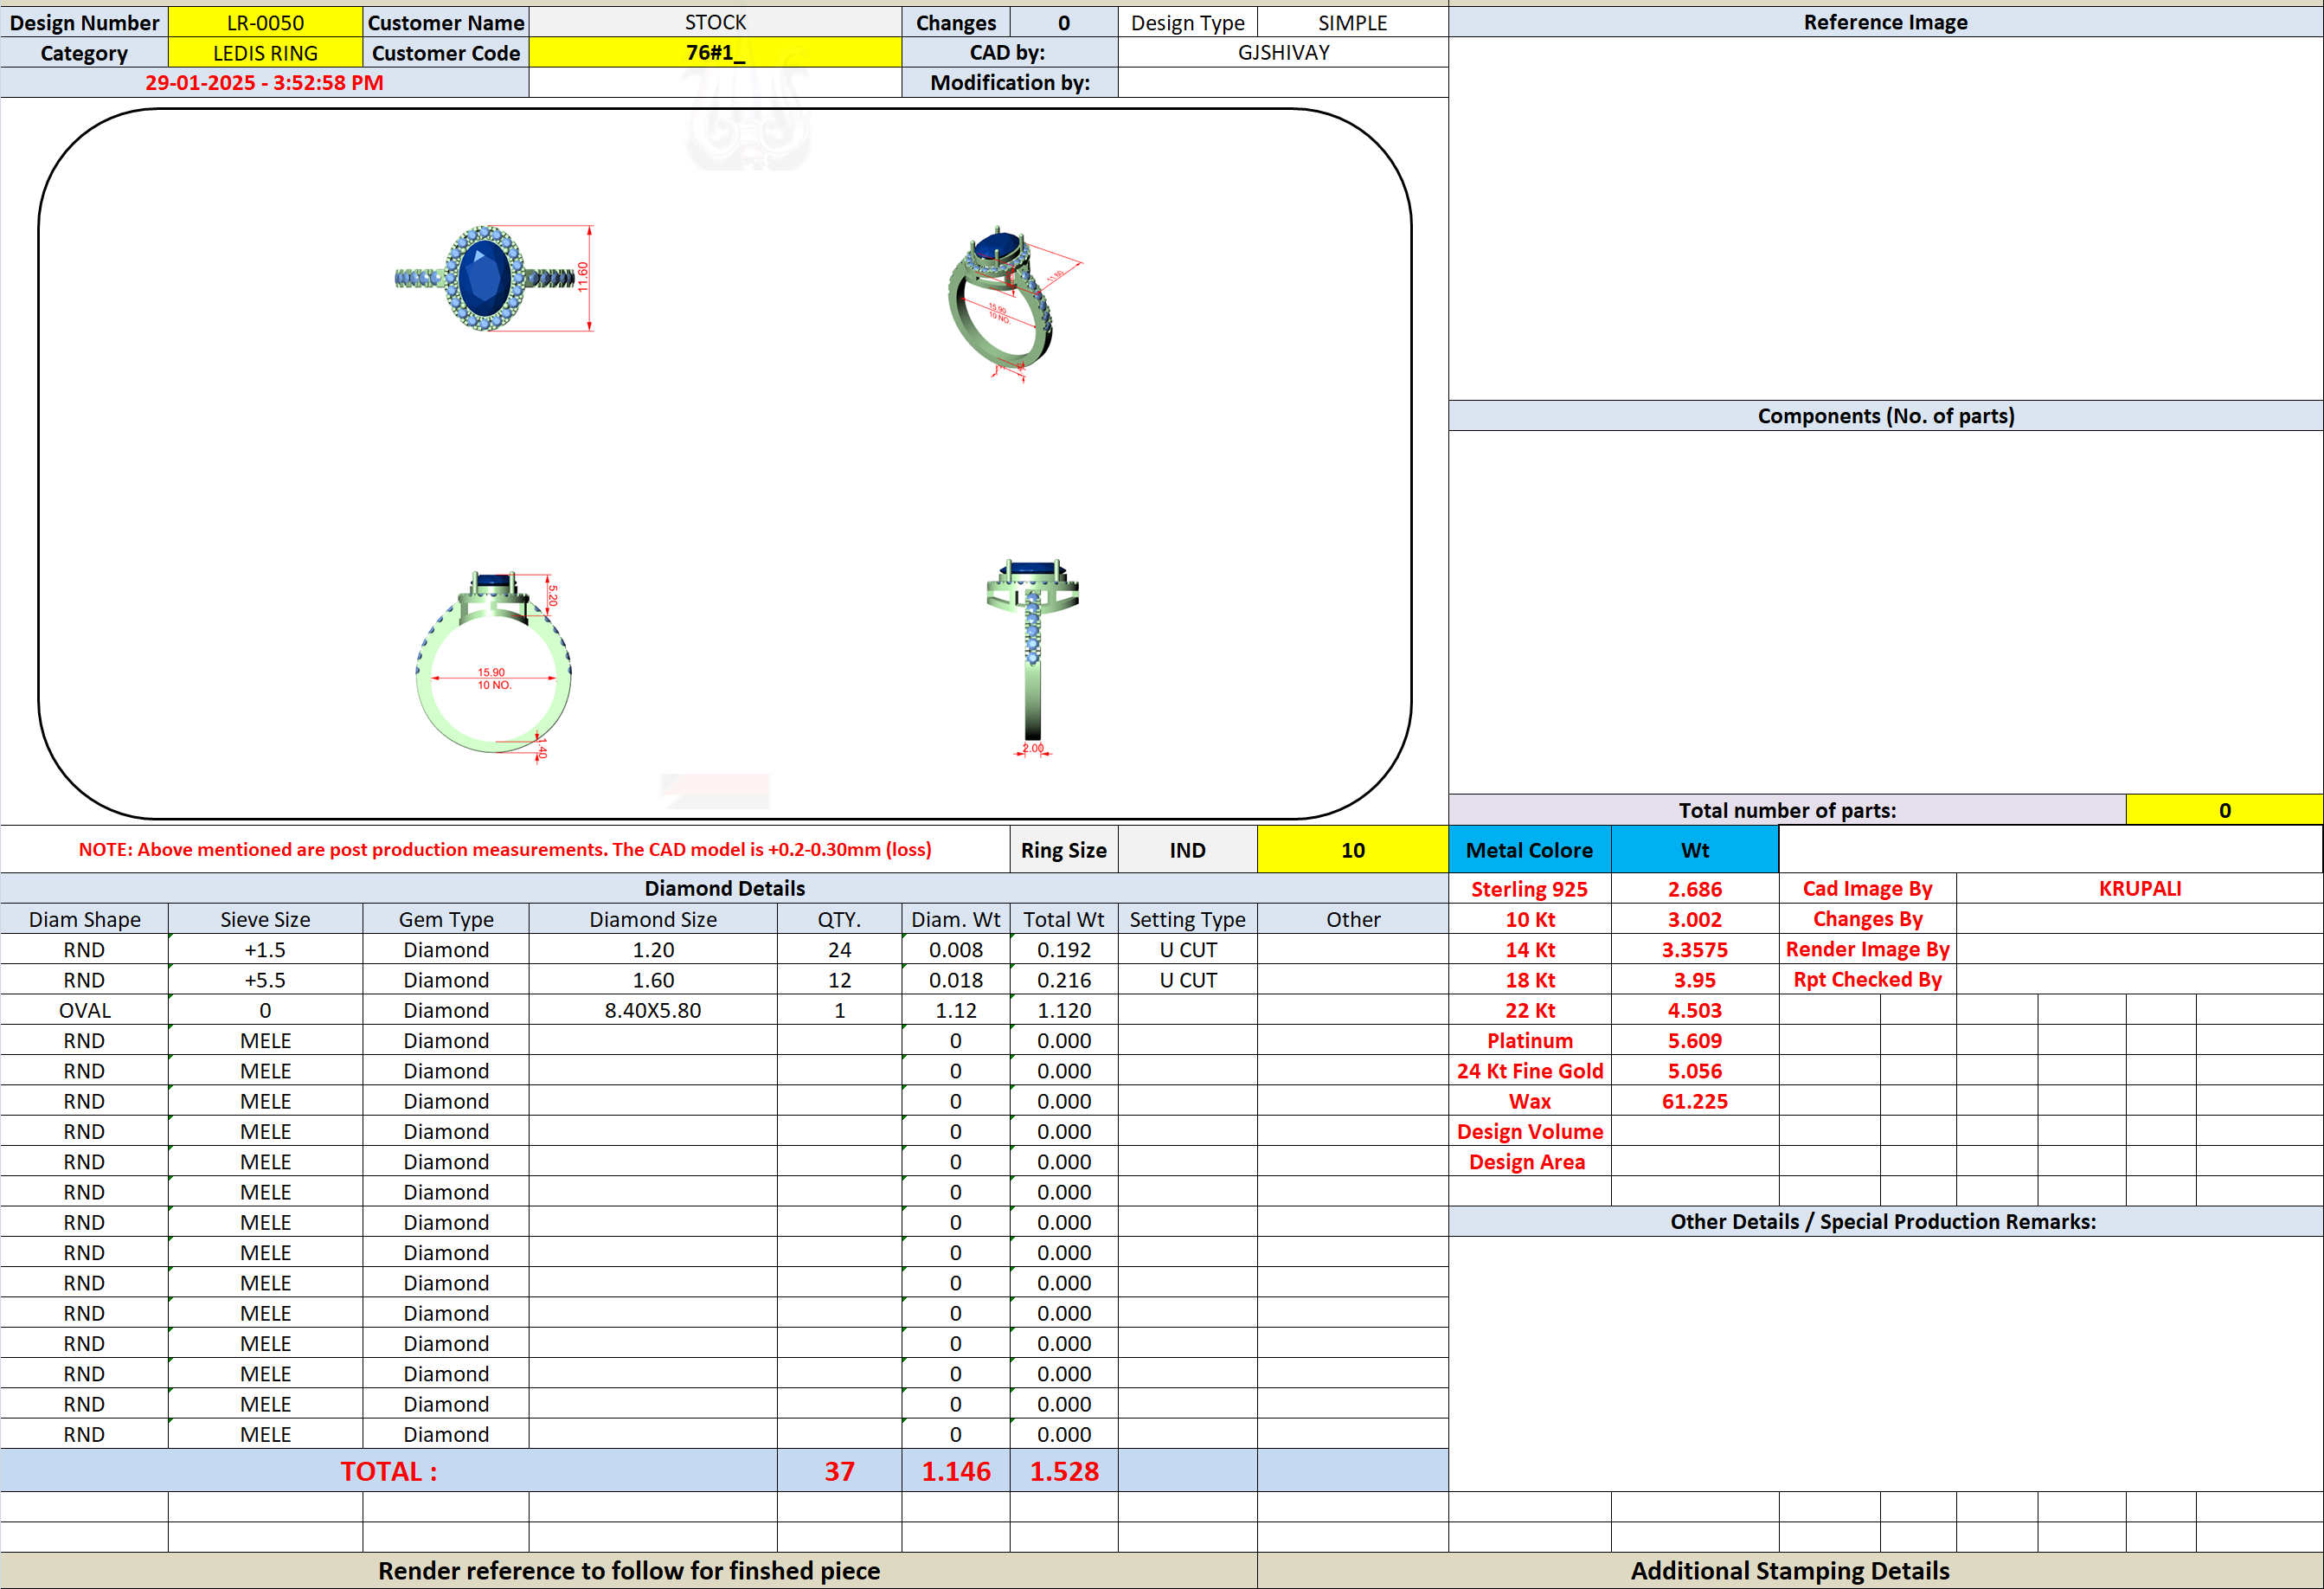
Task: Select the 1.20 diamond size cell
Action: tap(653, 950)
